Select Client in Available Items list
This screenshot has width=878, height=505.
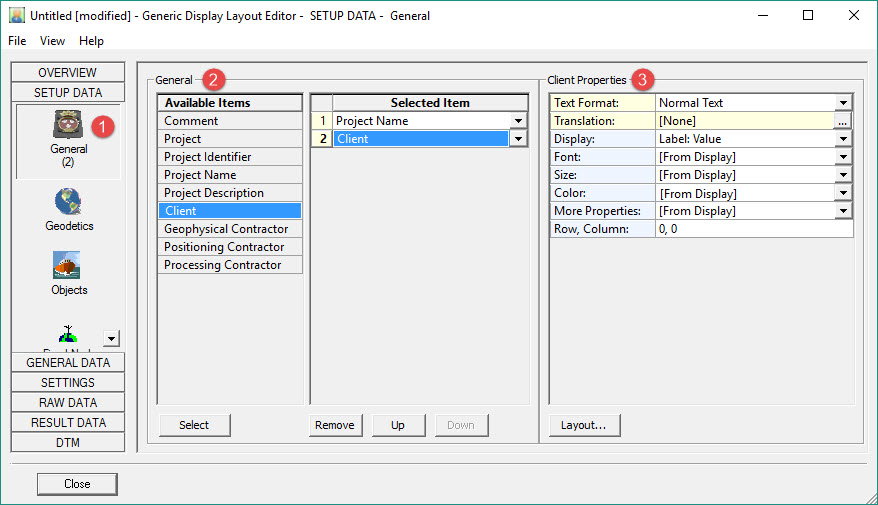click(230, 211)
